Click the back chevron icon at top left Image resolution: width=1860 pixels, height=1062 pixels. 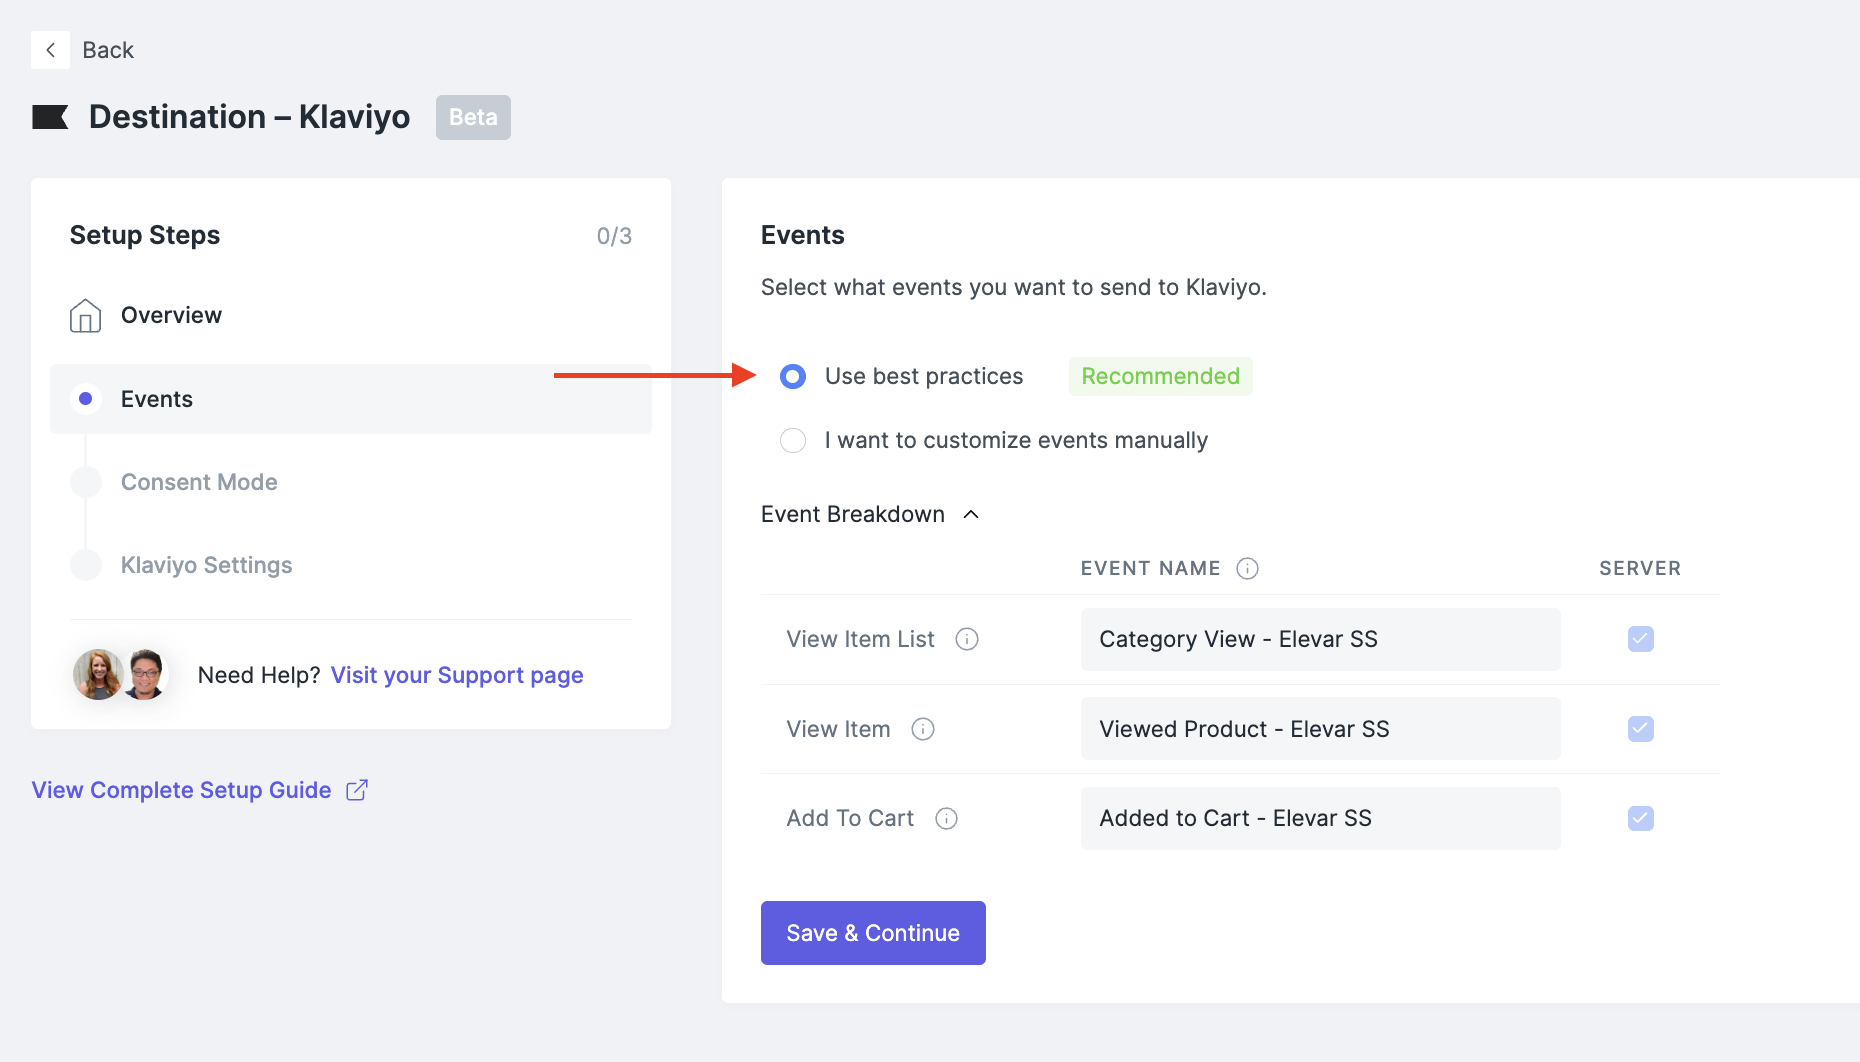pos(51,49)
